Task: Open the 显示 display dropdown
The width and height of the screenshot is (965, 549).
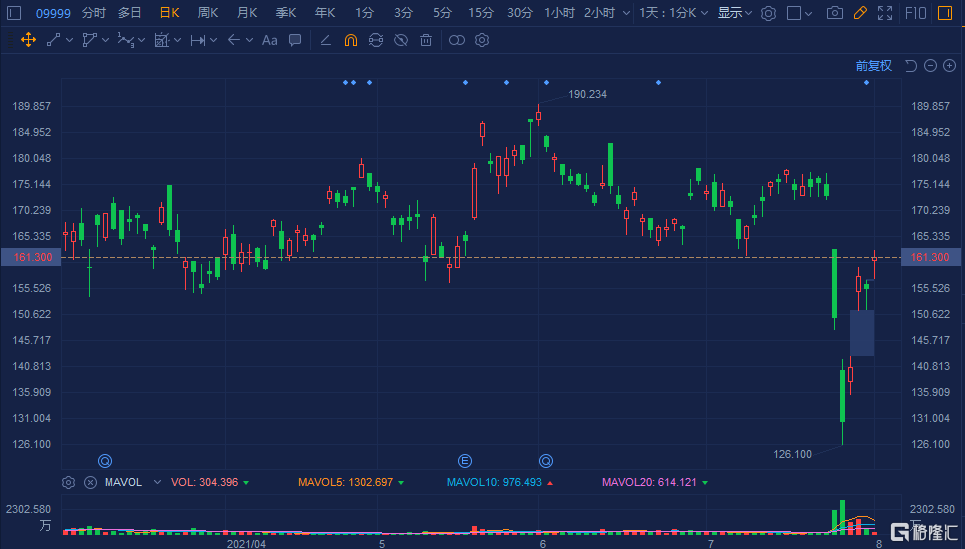Action: 735,13
